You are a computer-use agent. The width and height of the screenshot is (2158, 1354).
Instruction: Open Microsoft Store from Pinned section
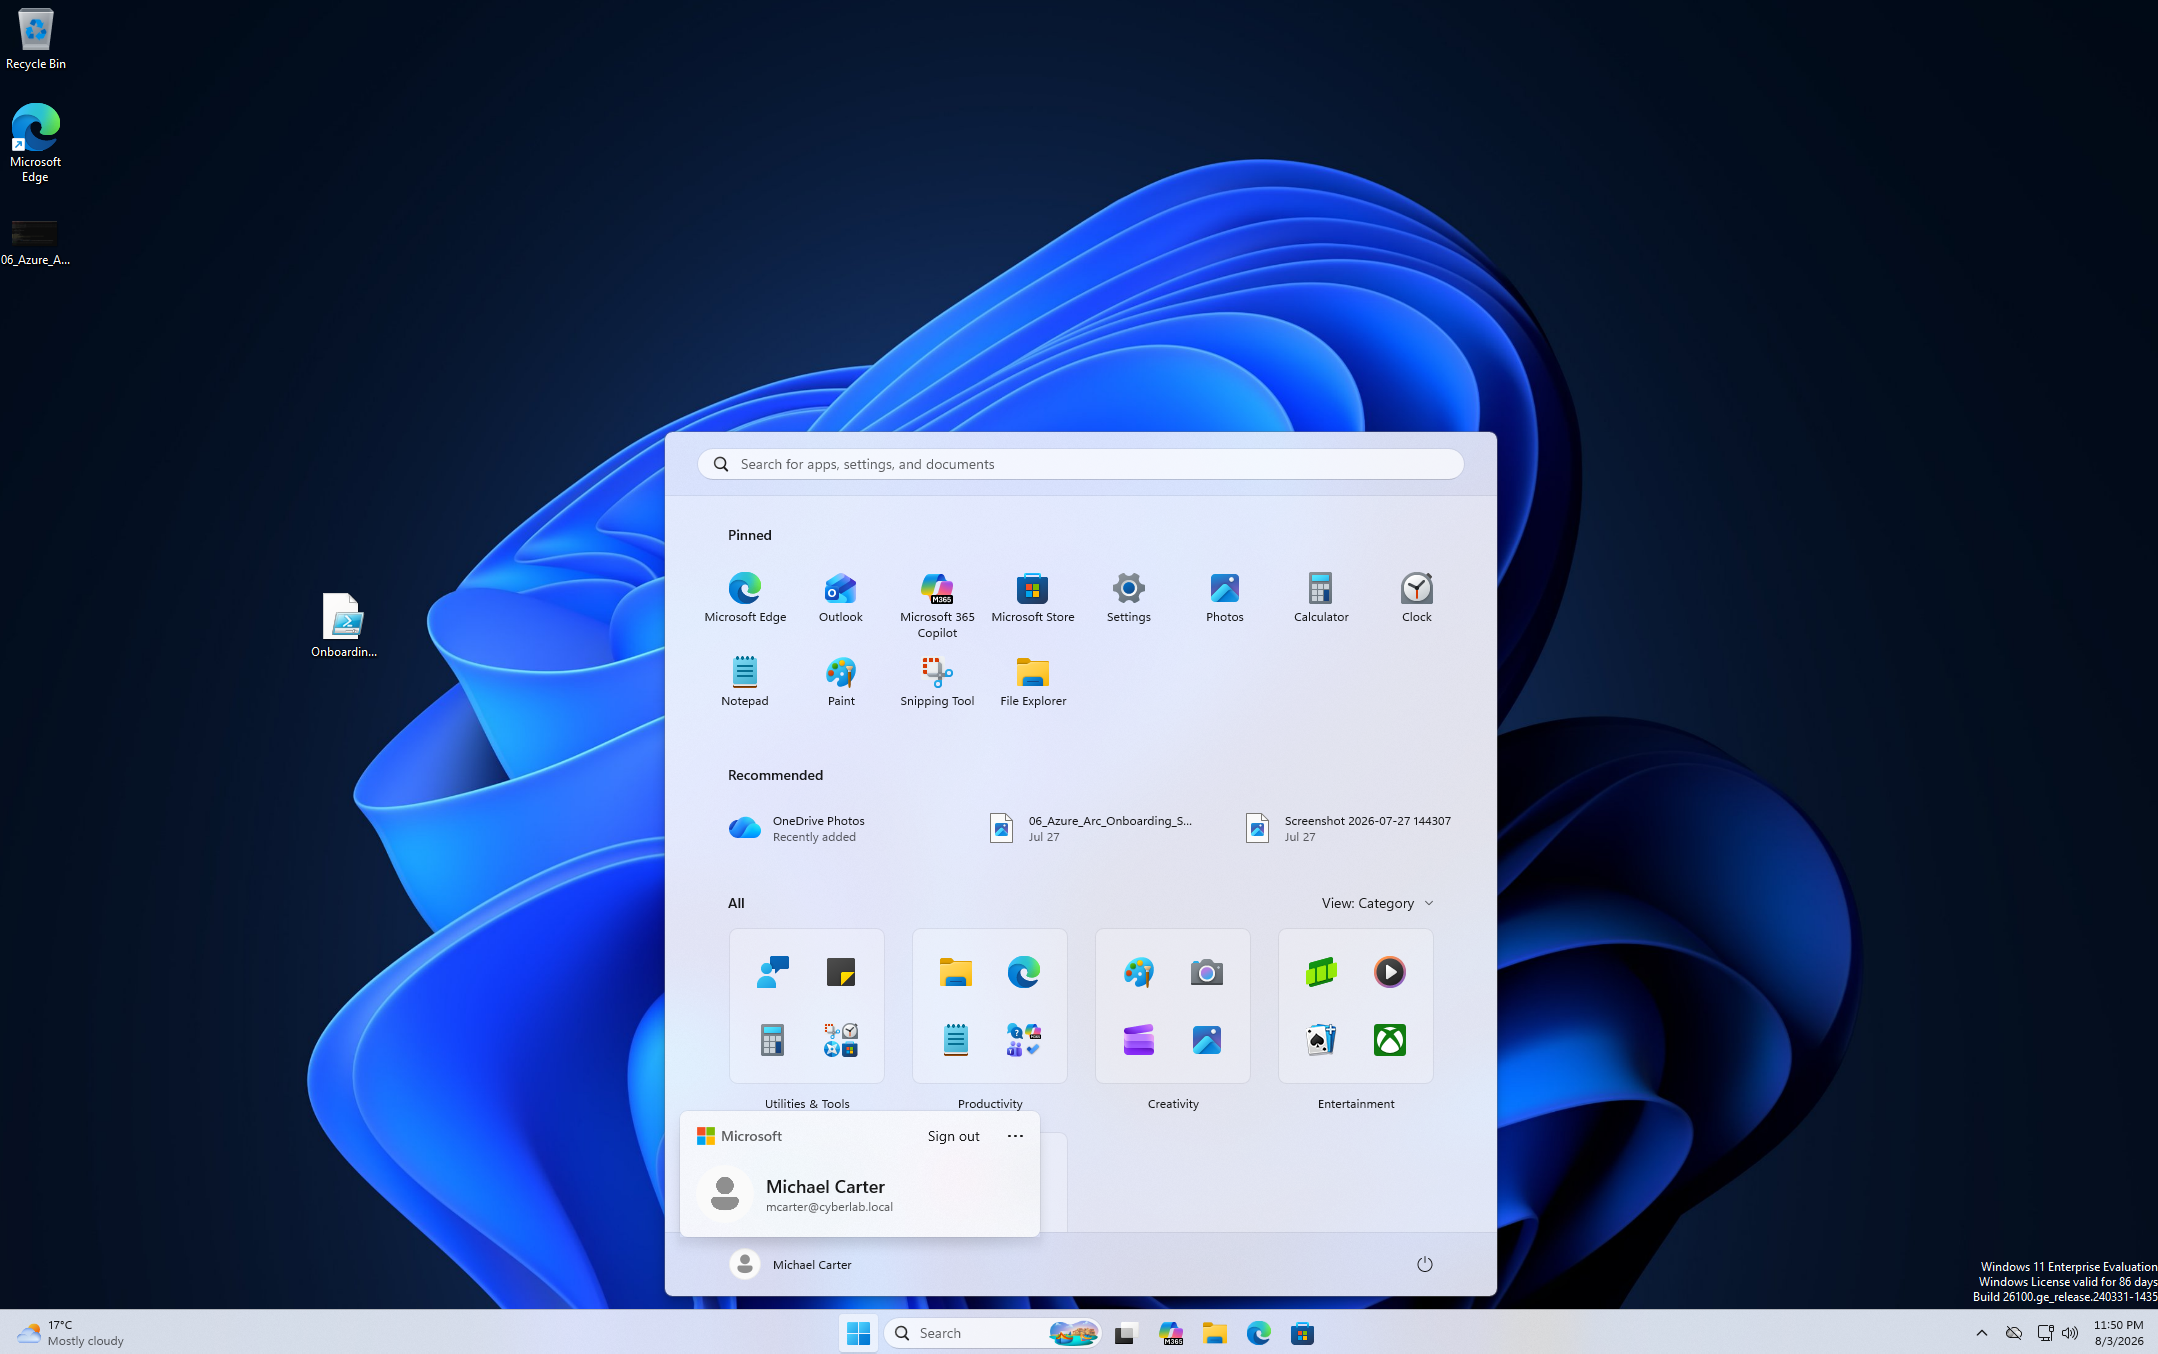coord(1032,598)
